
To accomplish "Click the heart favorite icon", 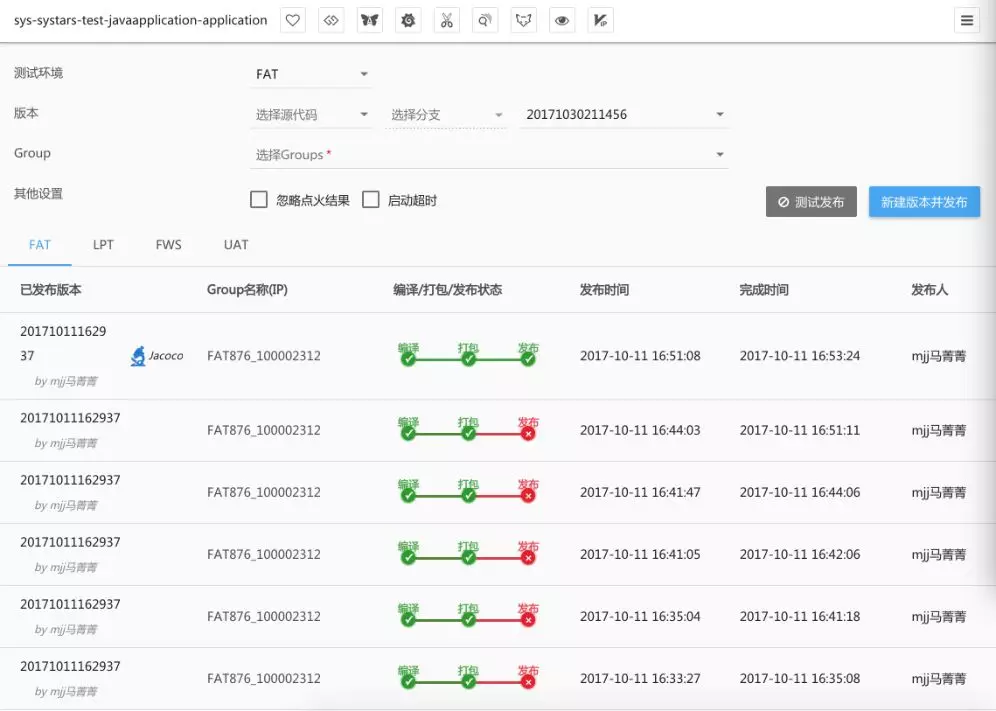I will click(x=292, y=20).
